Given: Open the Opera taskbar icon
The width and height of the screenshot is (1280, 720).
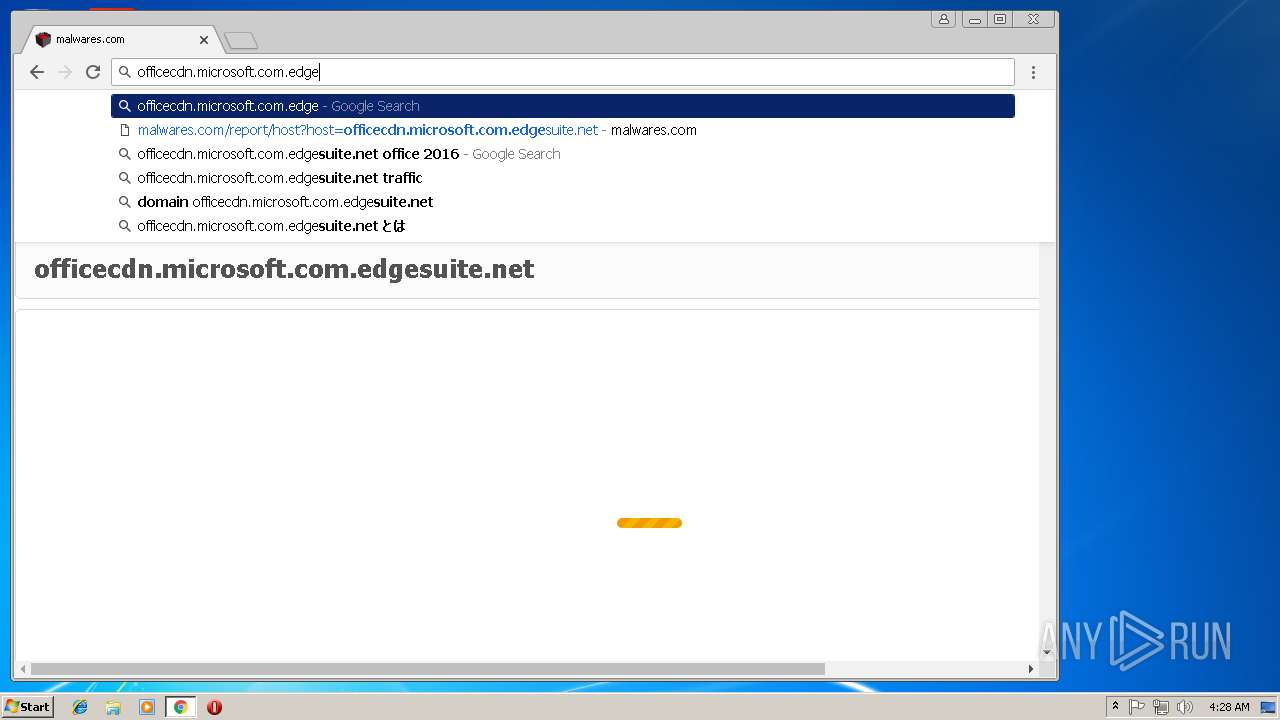Looking at the screenshot, I should (214, 707).
